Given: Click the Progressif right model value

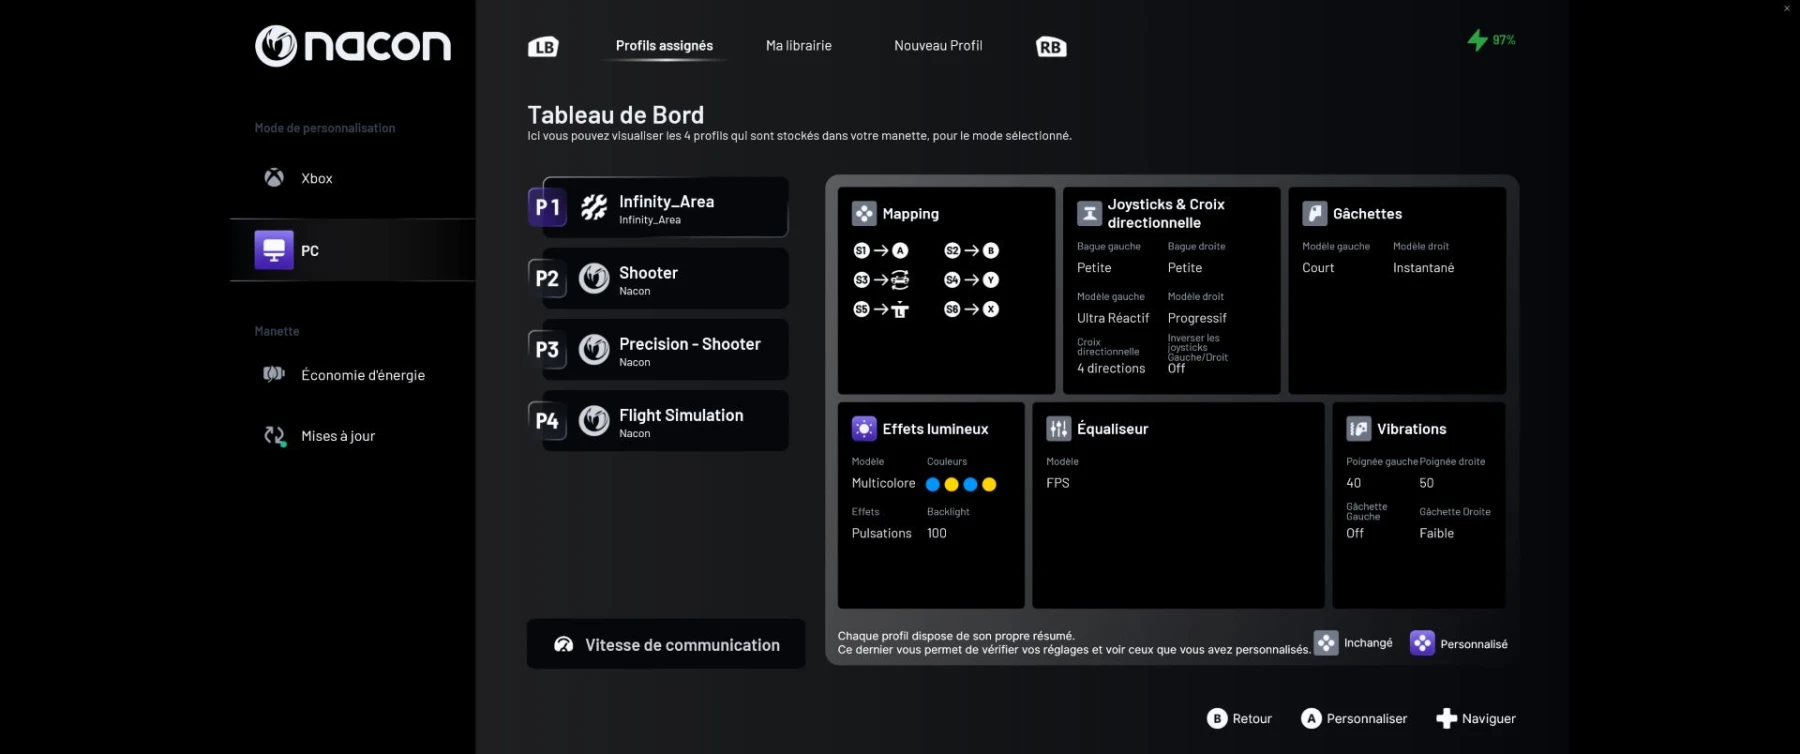Looking at the screenshot, I should [1197, 318].
